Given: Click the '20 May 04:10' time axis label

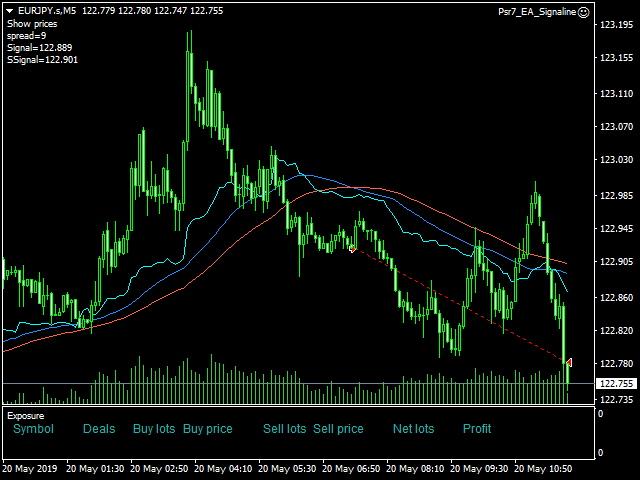Looking at the screenshot, I should tap(223, 469).
